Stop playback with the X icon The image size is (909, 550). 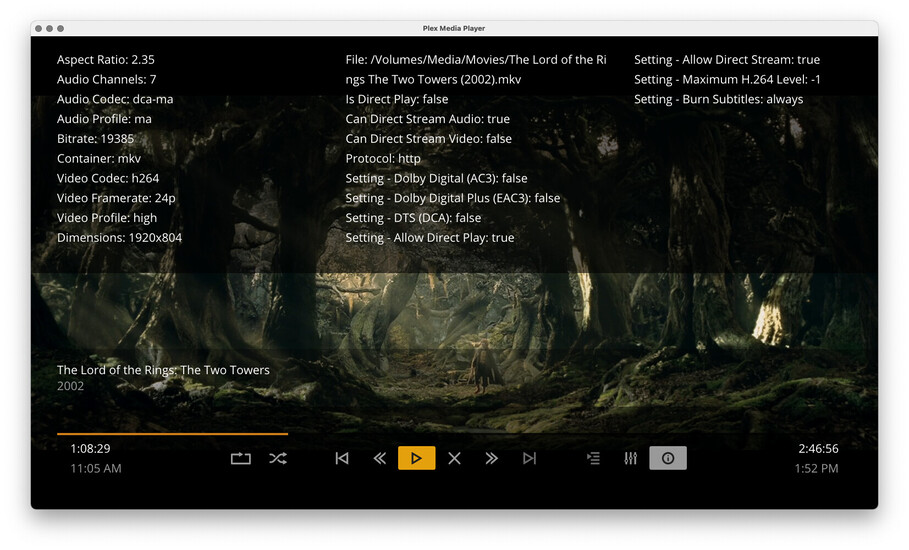(x=454, y=458)
